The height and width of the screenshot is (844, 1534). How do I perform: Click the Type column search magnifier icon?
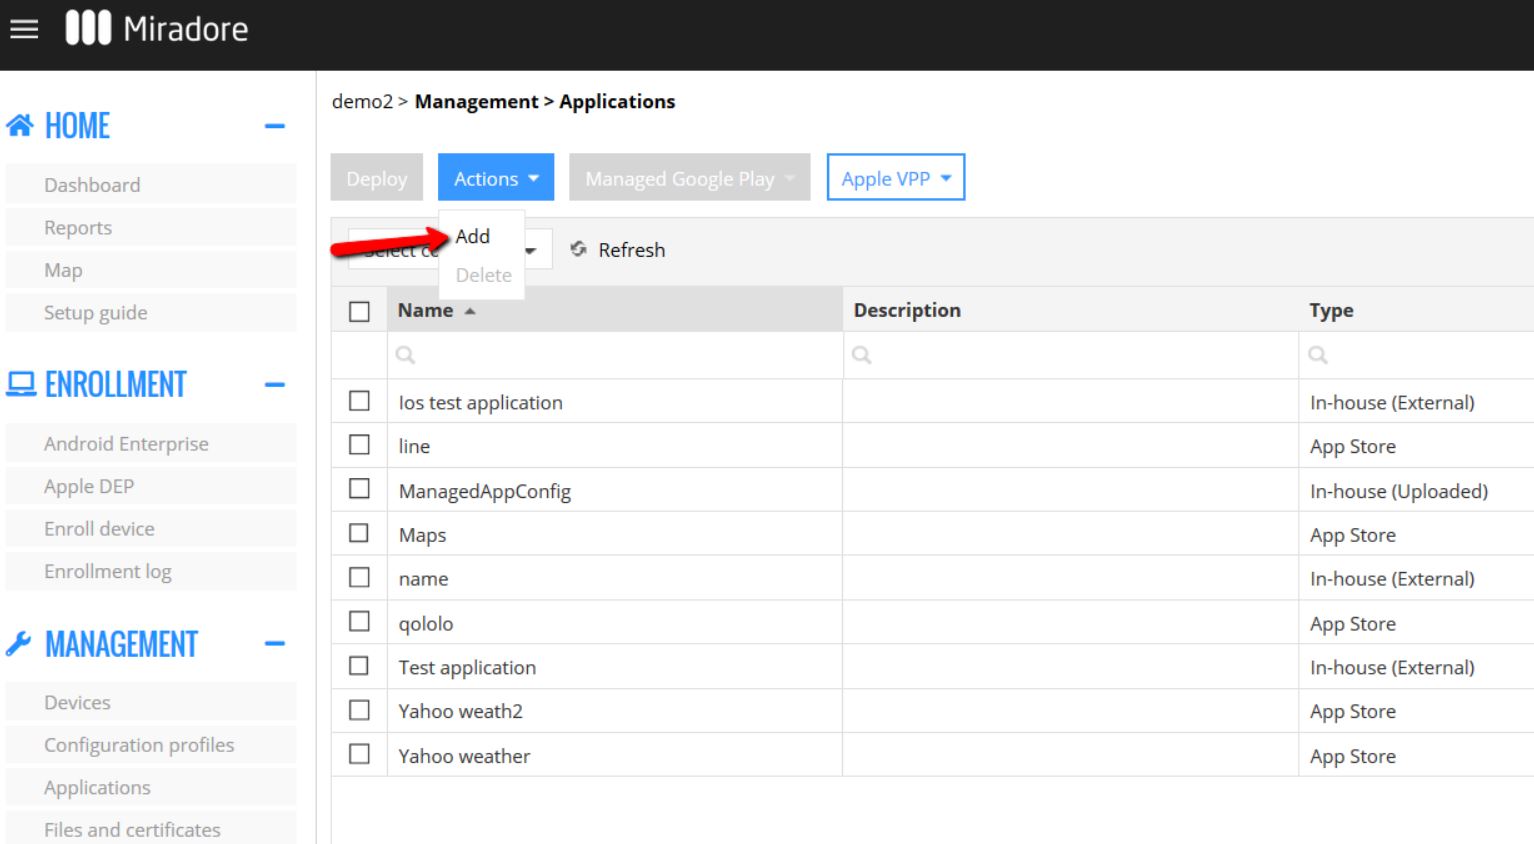coord(1318,355)
